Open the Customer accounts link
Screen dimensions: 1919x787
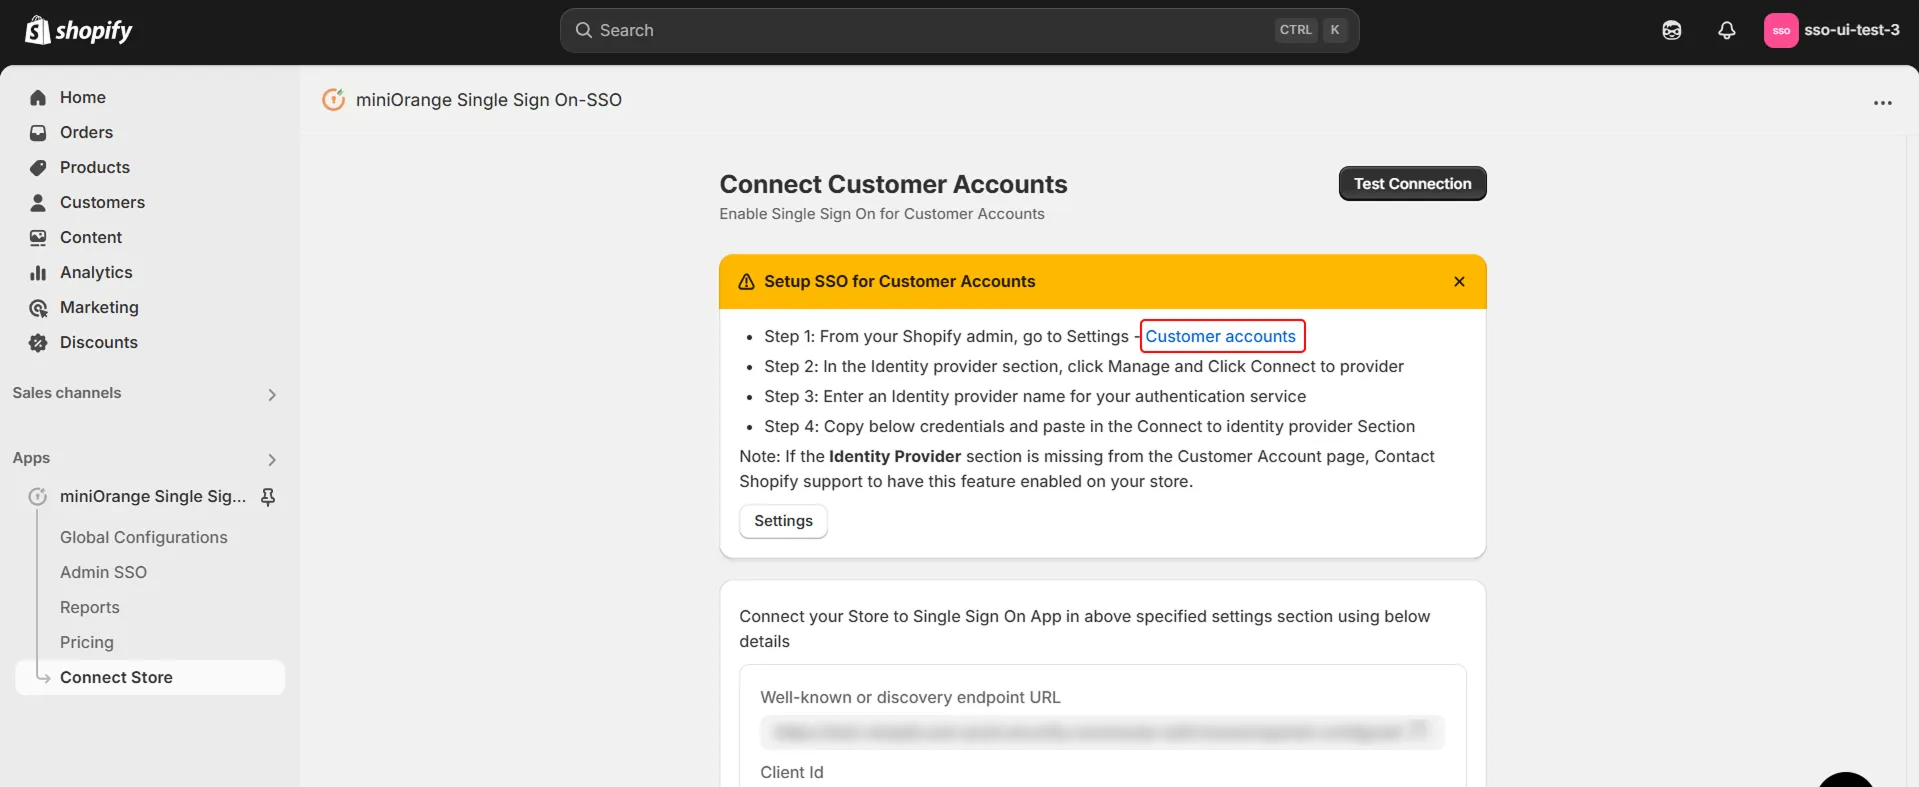(1220, 336)
